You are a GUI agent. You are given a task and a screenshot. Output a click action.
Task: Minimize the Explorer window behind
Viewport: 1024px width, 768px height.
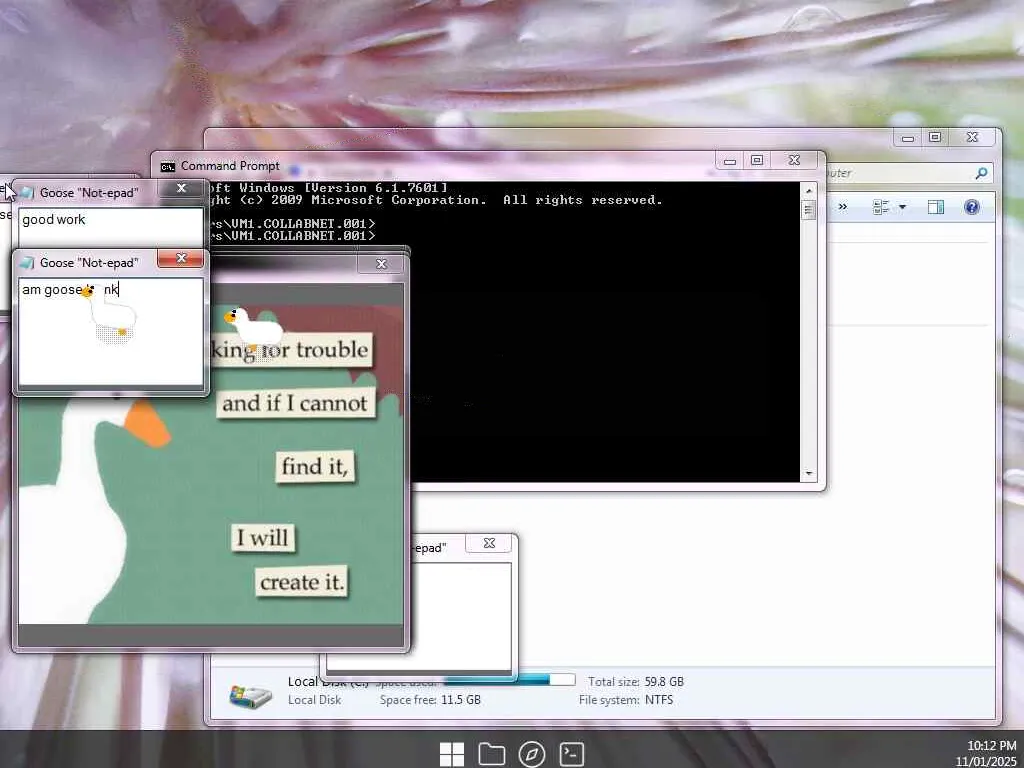908,137
